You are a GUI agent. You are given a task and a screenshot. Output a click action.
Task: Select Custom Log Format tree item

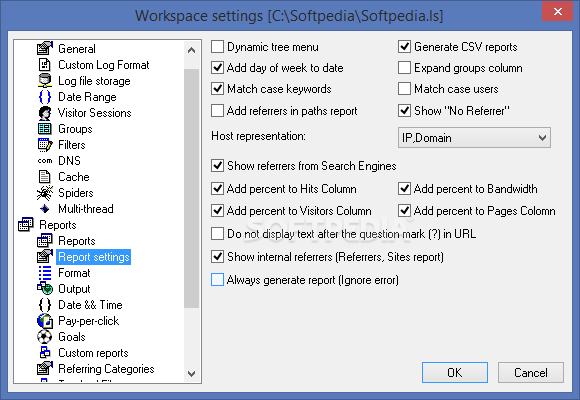[104, 65]
